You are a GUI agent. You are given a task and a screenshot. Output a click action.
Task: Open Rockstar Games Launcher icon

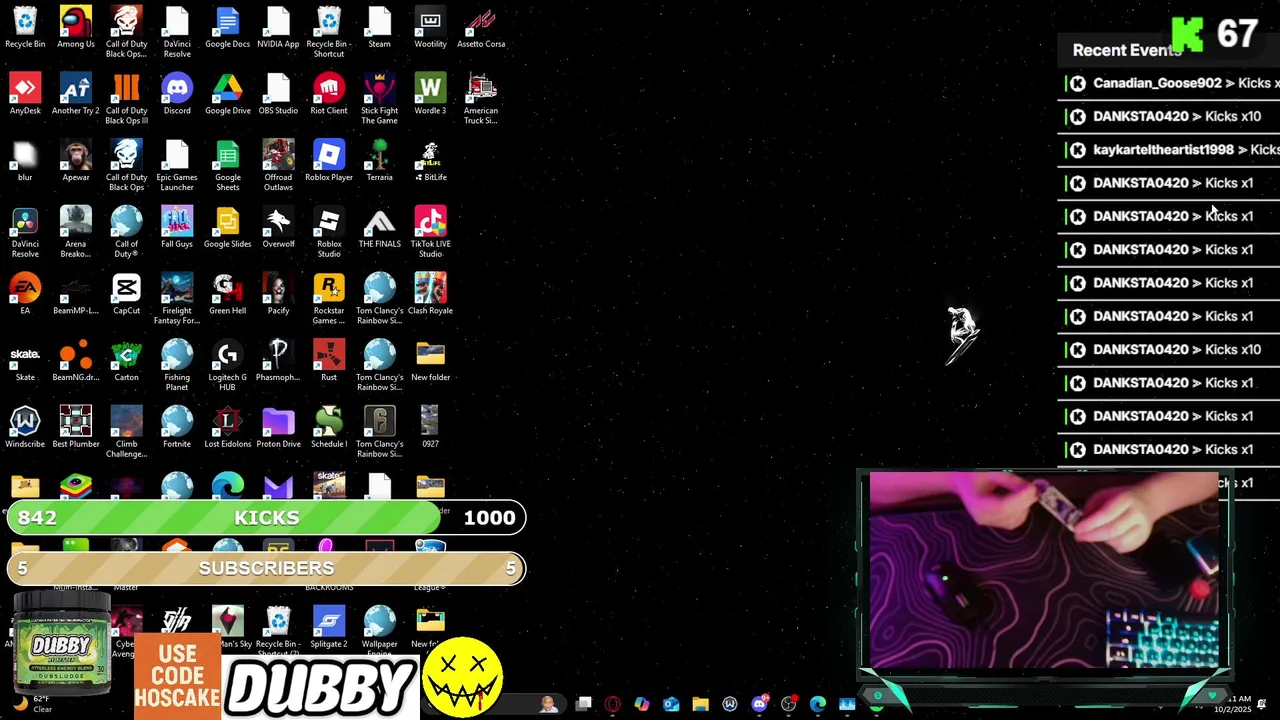coord(329,298)
